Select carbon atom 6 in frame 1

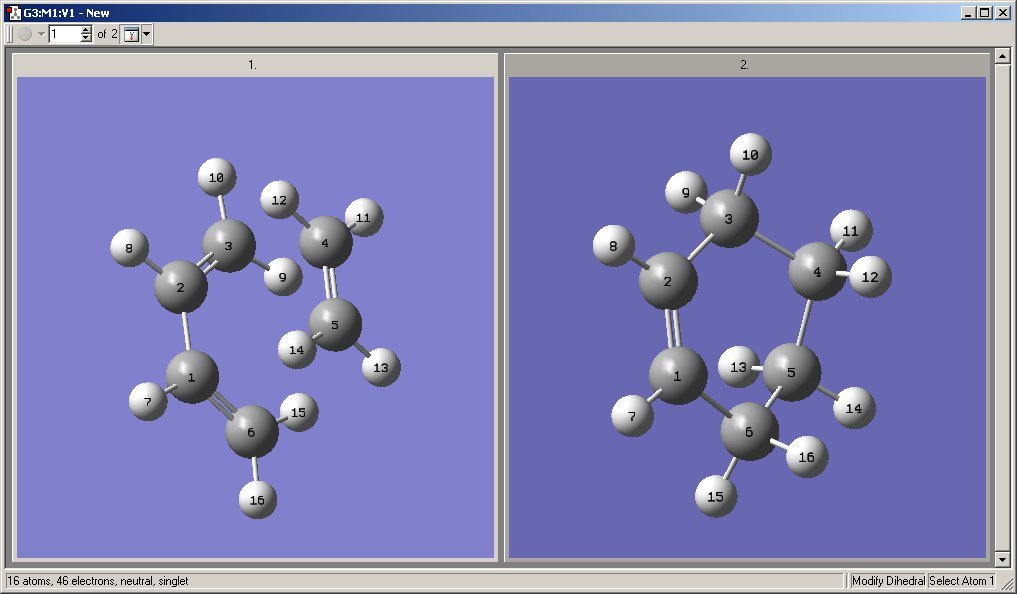pyautogui.click(x=252, y=432)
